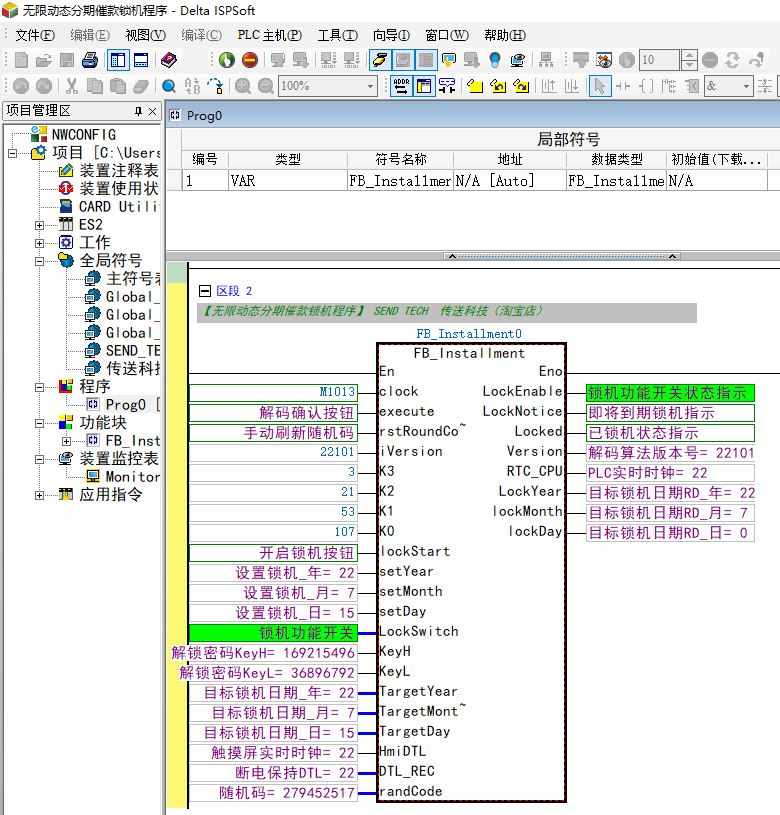Open the 工具(T) menu
The image size is (780, 815).
pyautogui.click(x=337, y=35)
